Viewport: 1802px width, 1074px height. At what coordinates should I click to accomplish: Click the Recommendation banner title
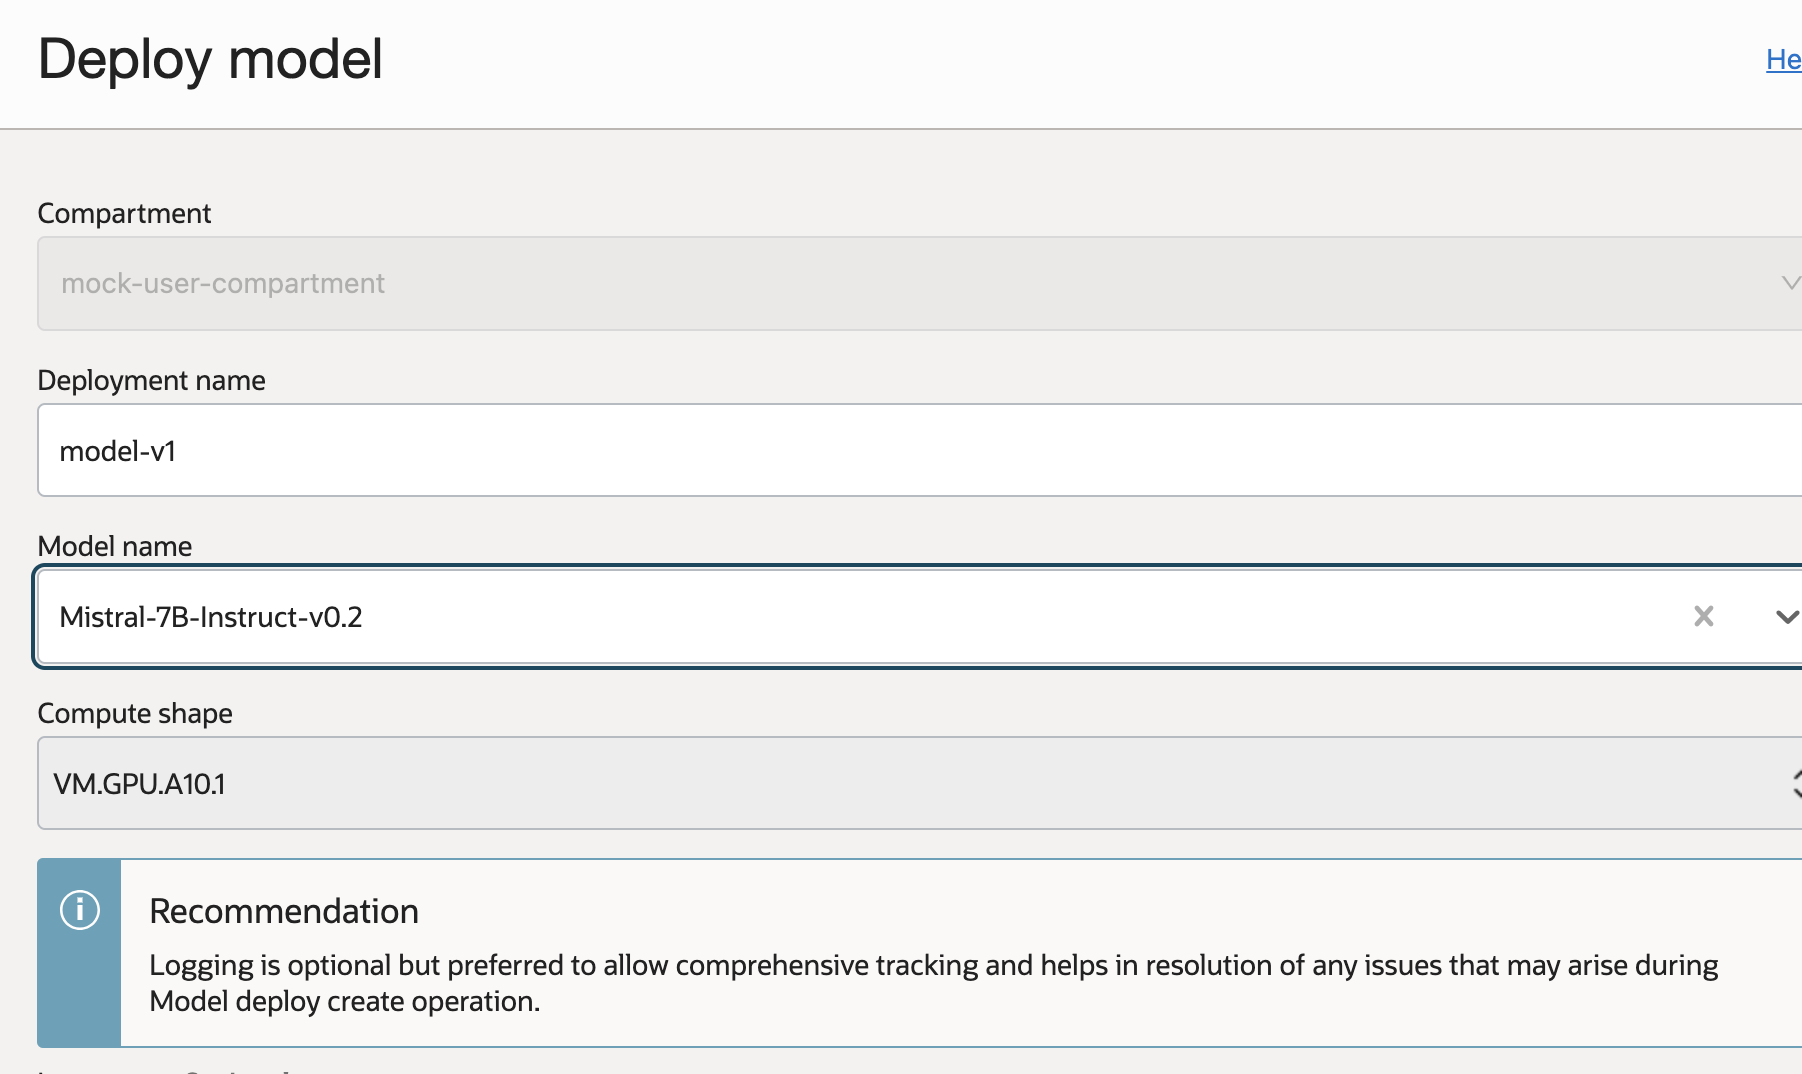tap(284, 911)
